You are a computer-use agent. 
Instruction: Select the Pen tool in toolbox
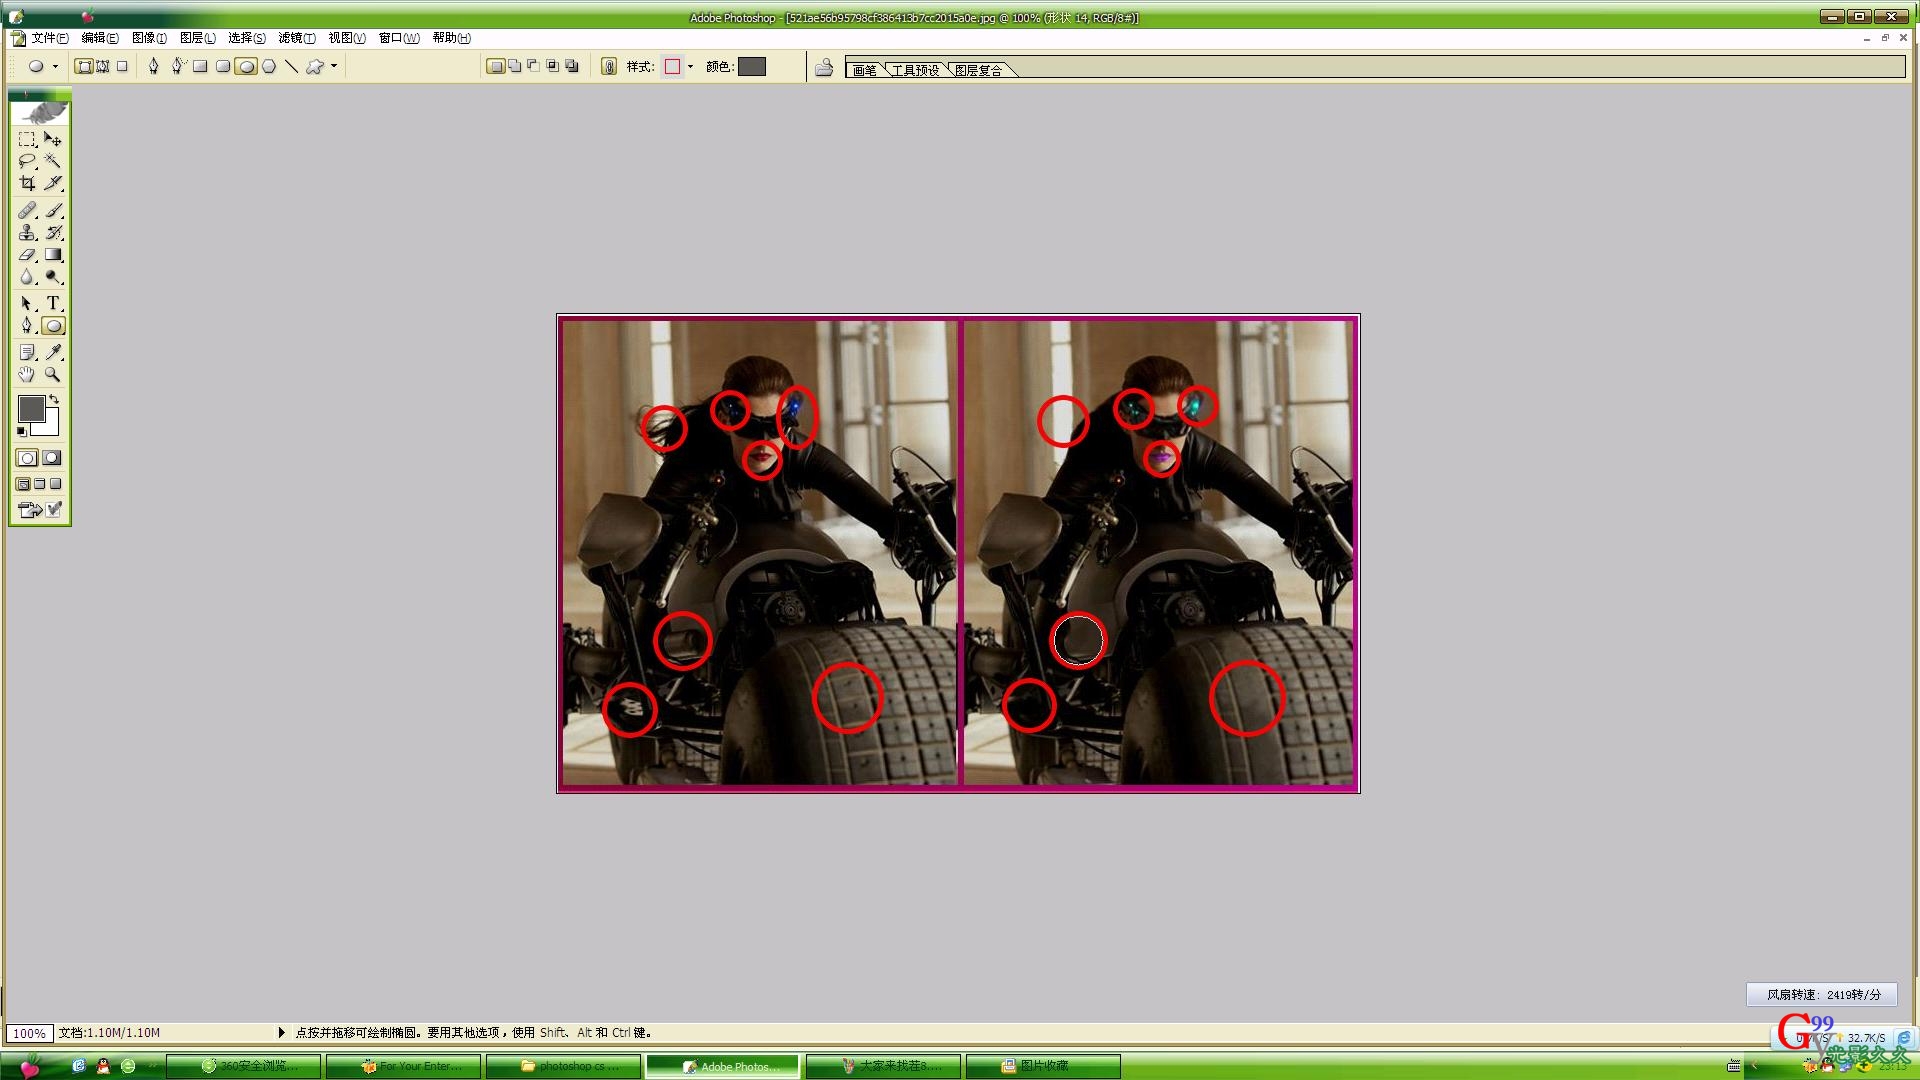pos(27,325)
